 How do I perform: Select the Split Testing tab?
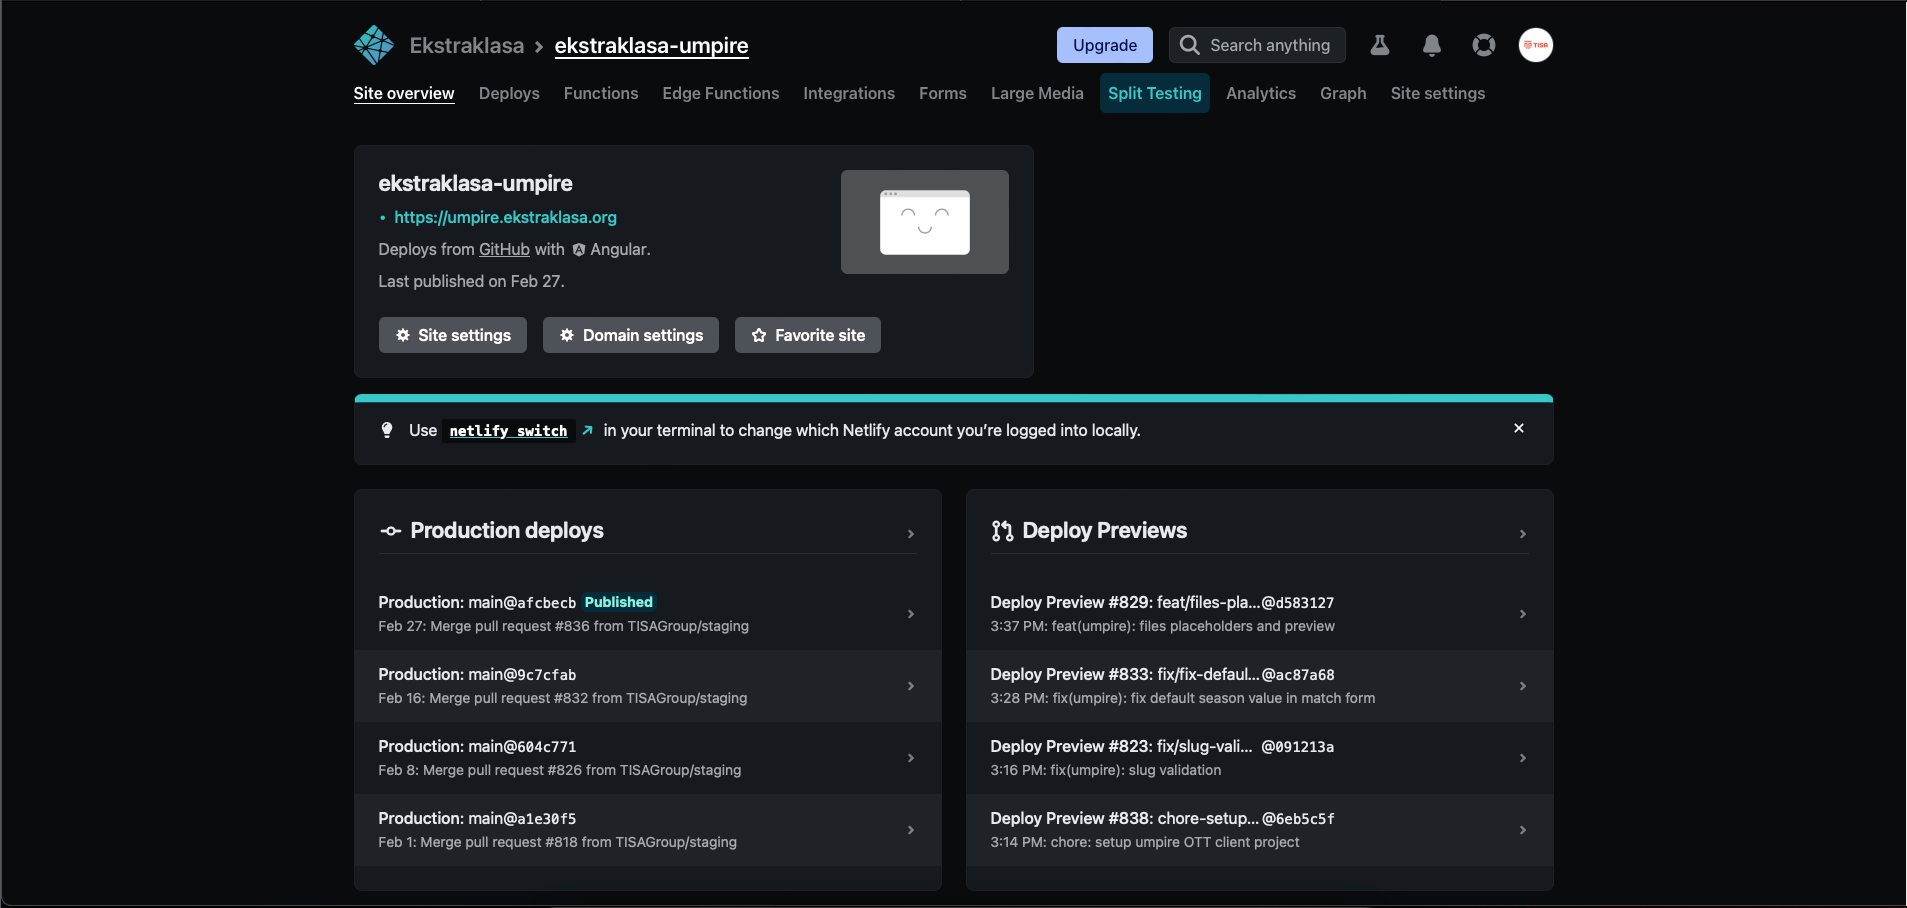(1155, 93)
